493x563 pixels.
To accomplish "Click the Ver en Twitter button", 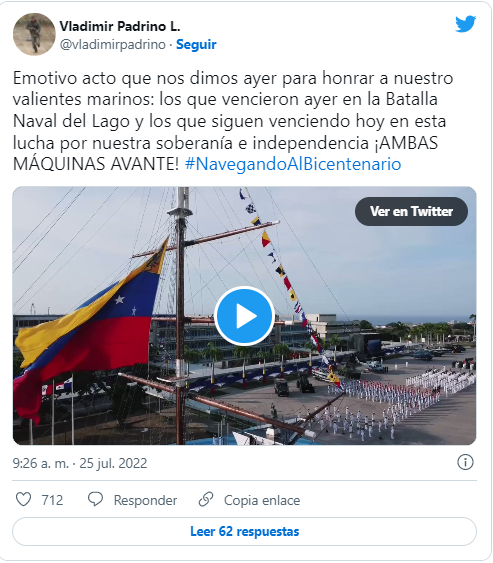I will pos(411,211).
